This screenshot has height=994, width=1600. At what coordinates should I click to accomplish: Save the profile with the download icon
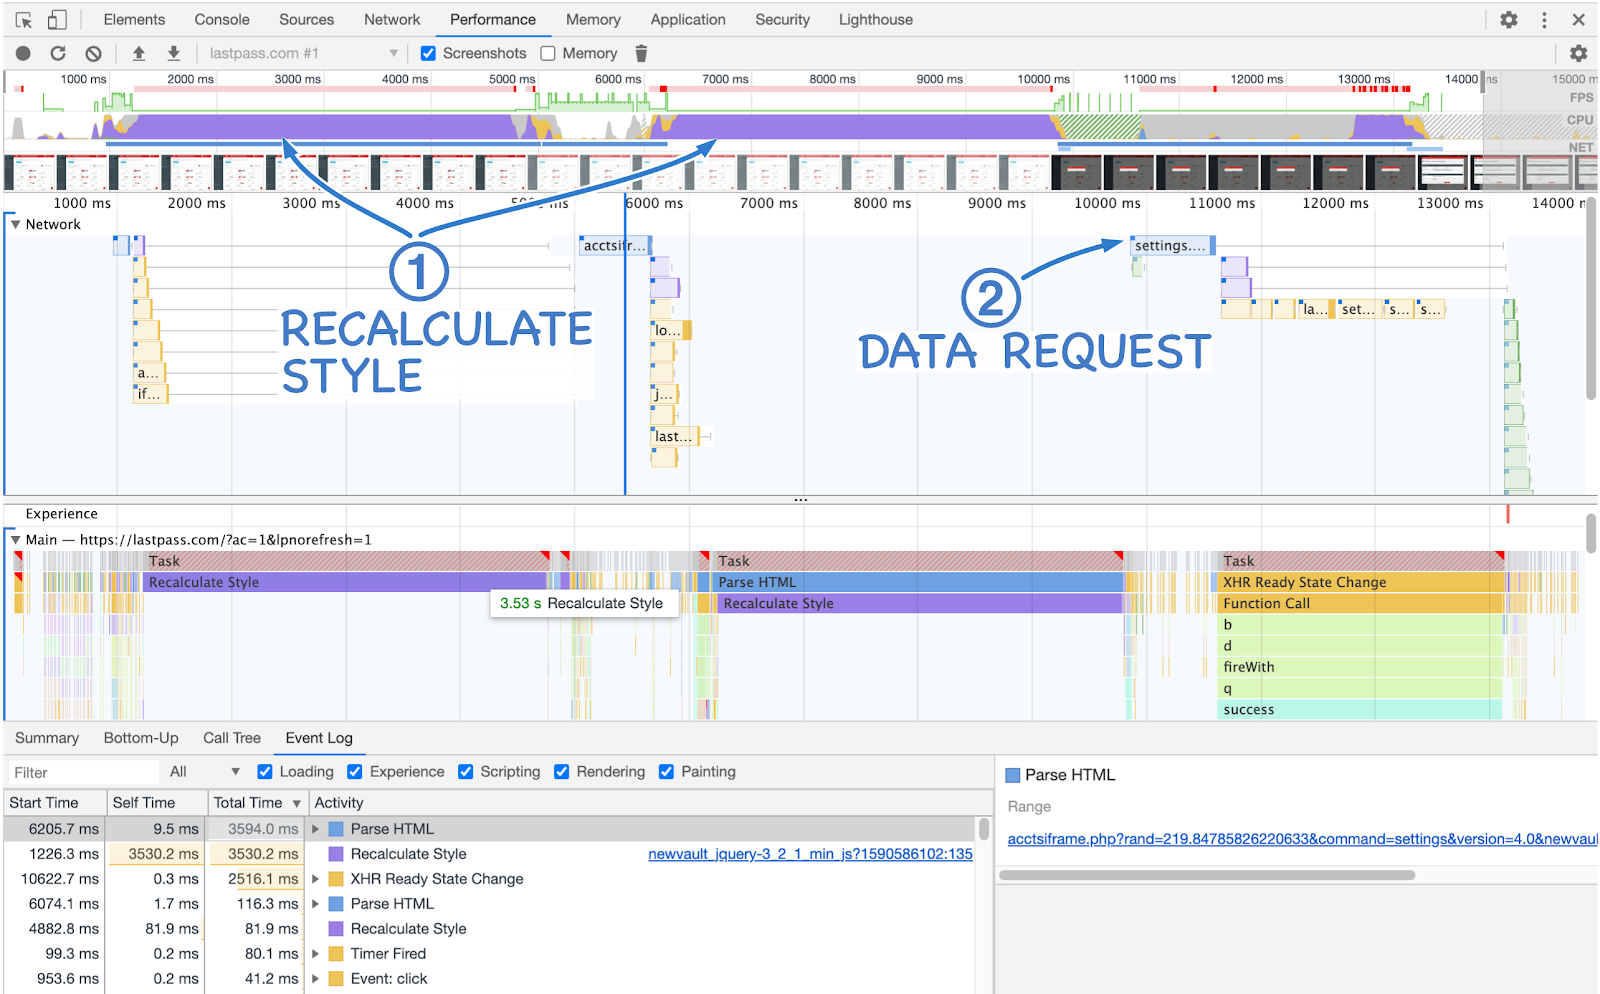tap(174, 53)
